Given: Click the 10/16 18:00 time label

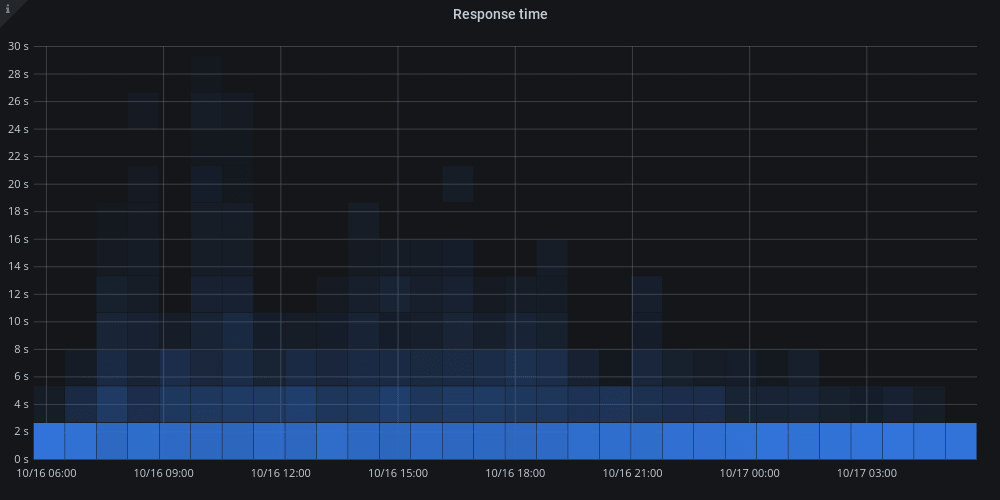Looking at the screenshot, I should point(515,473).
